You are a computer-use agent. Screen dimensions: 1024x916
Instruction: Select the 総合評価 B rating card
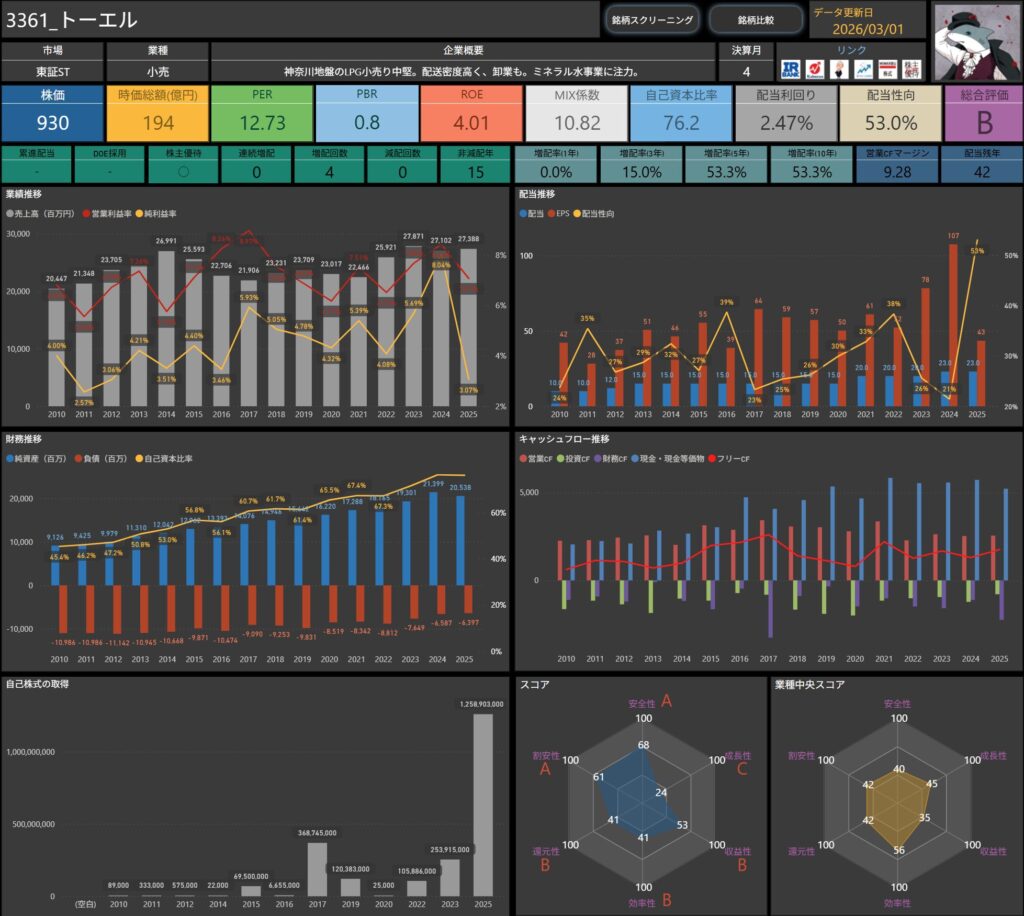[982, 114]
